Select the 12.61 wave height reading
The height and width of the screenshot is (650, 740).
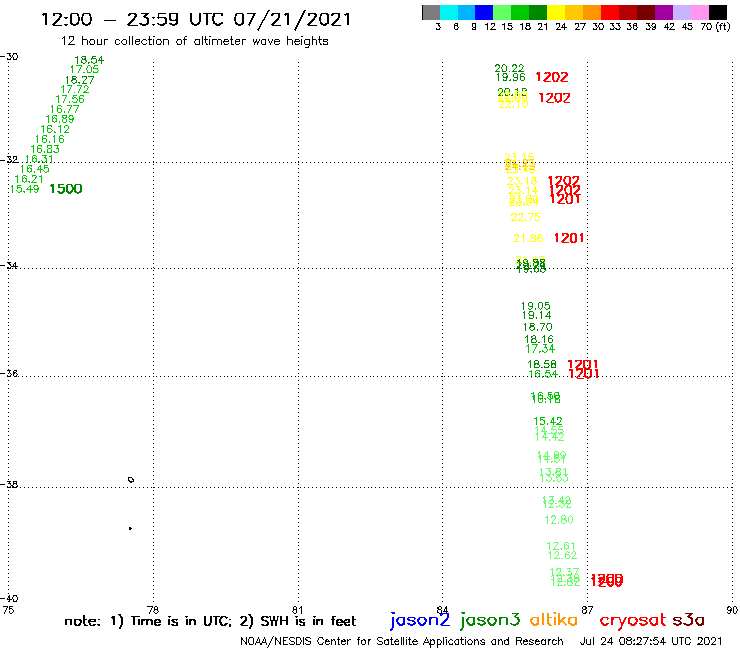point(561,547)
